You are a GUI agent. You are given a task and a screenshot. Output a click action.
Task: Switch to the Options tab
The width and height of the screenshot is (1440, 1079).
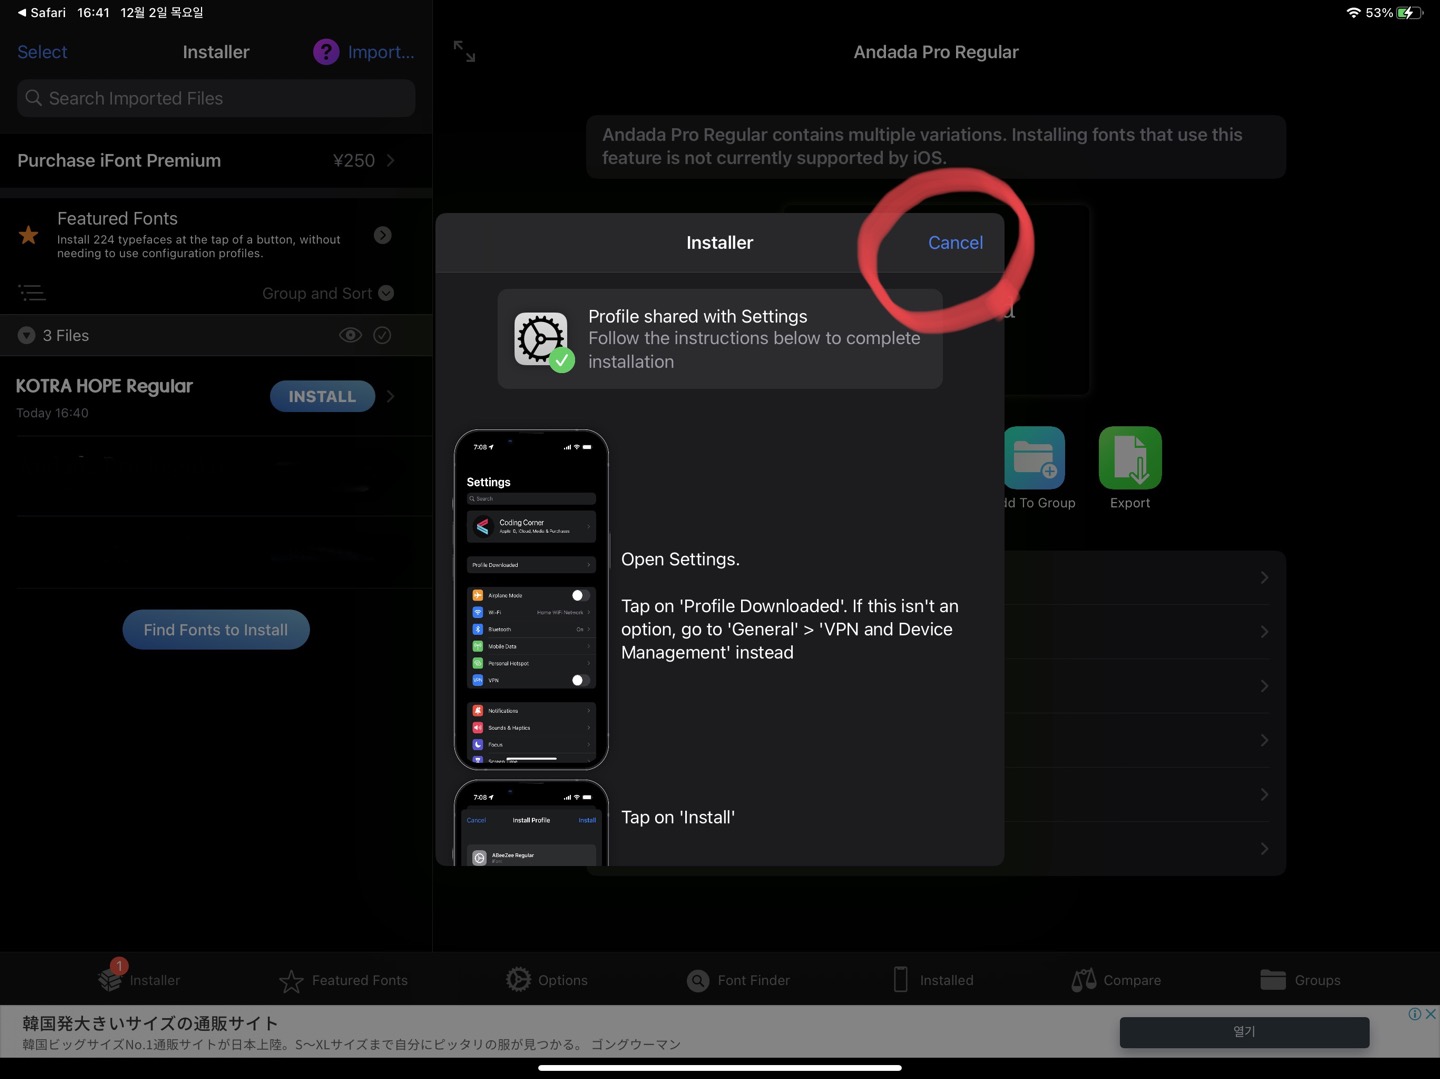(547, 980)
